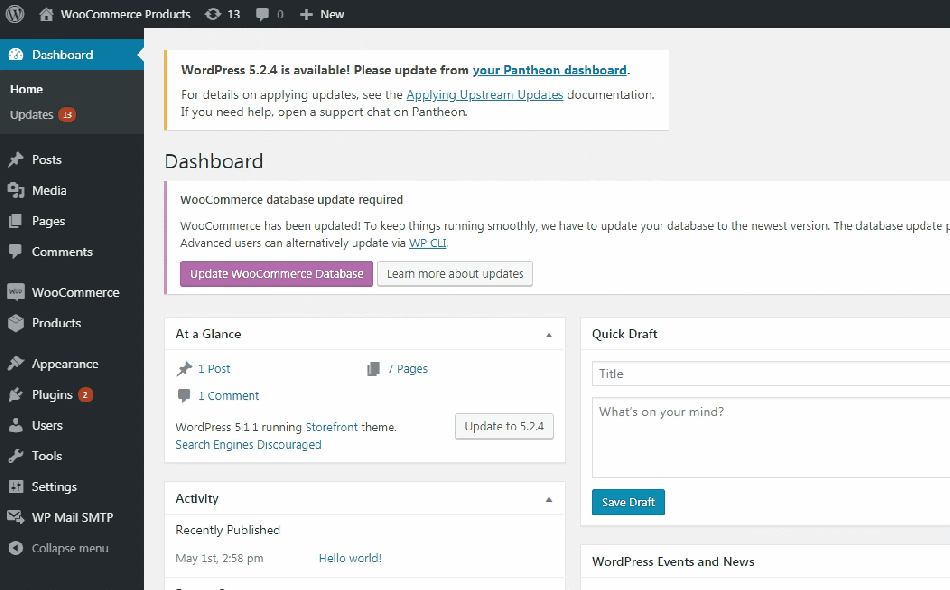The image size is (950, 590).
Task: Open the WooCommerce menu item
Action: [x=75, y=293]
